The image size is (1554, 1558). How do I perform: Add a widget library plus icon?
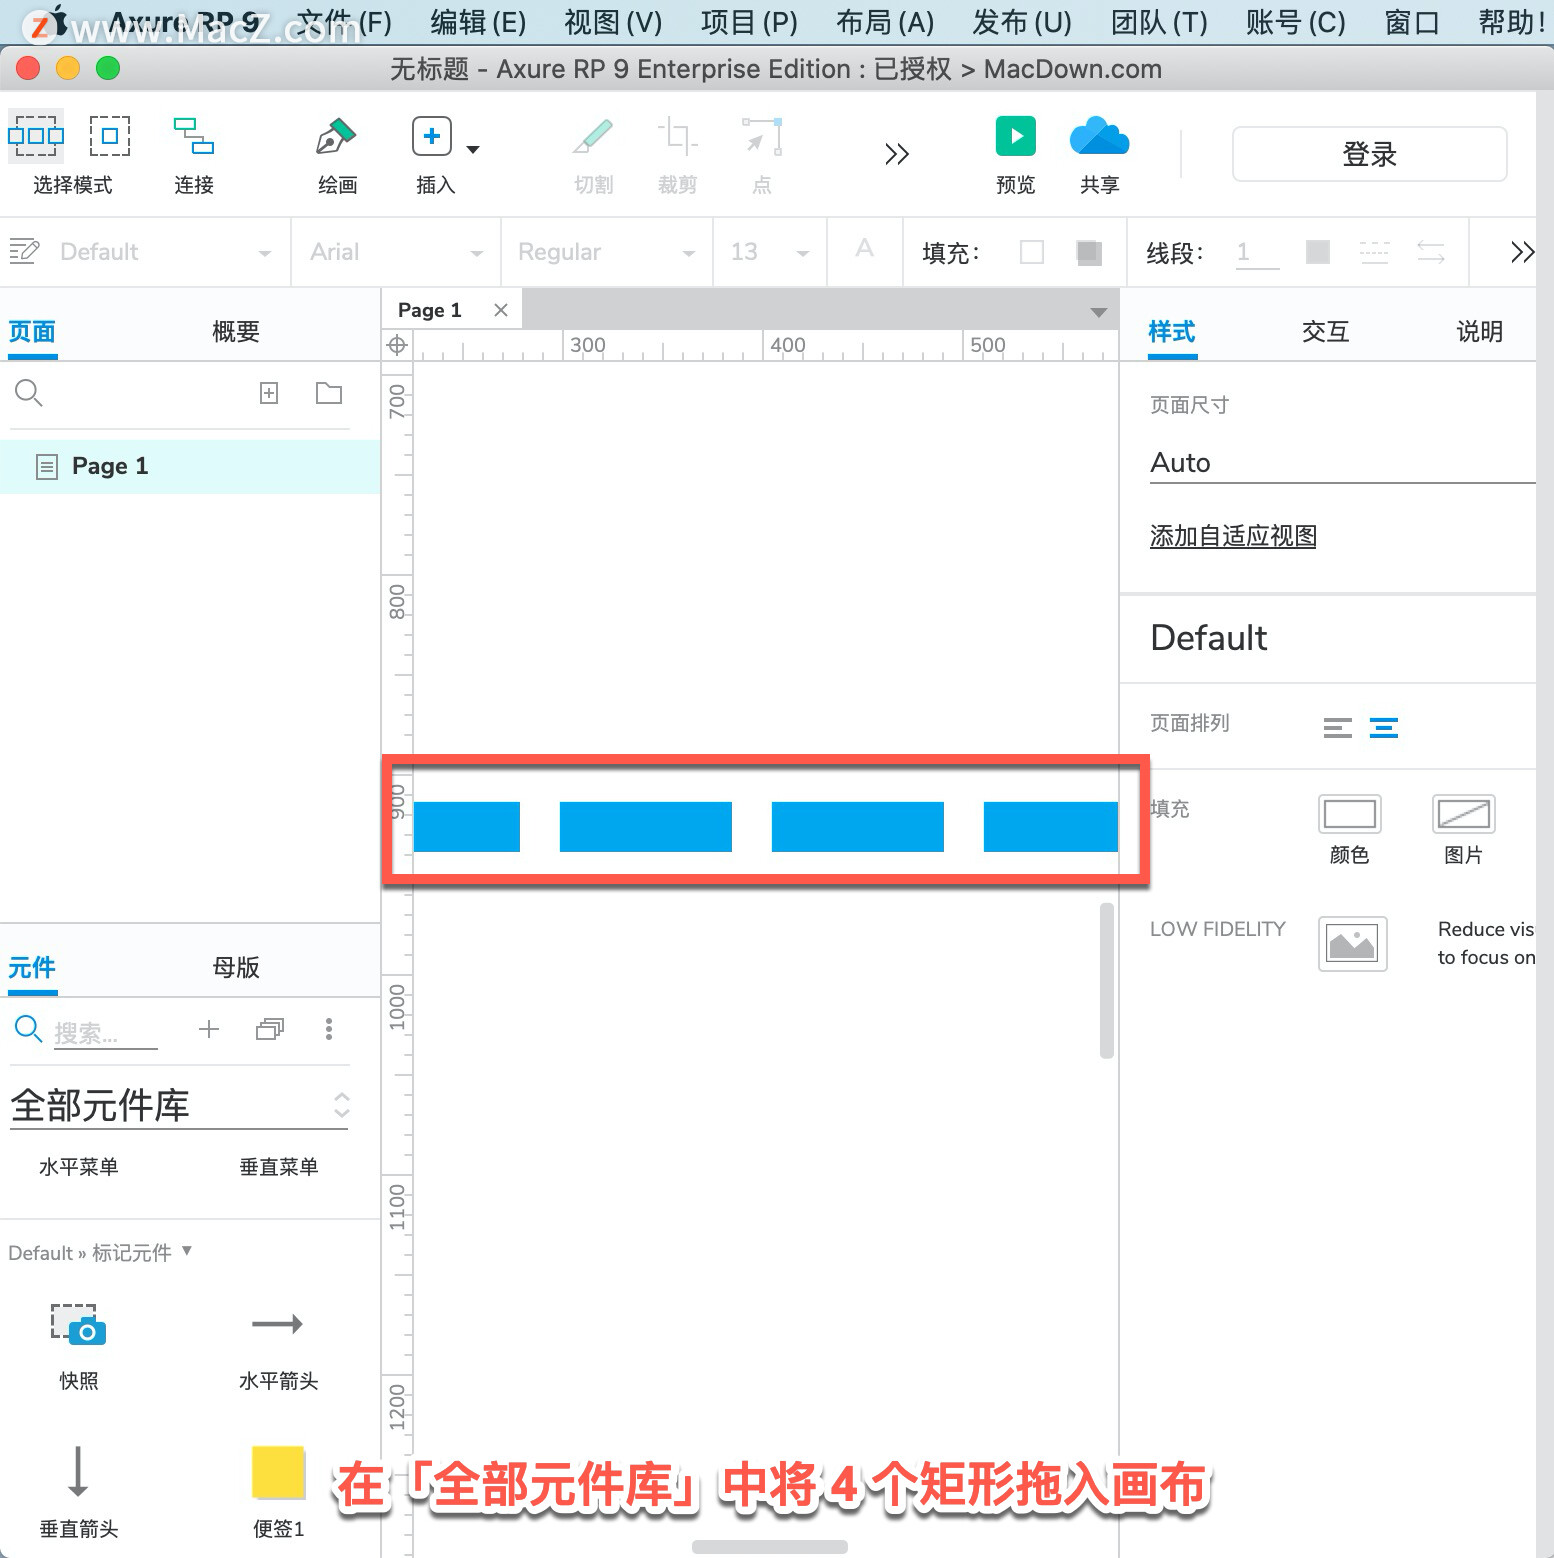(x=209, y=1029)
